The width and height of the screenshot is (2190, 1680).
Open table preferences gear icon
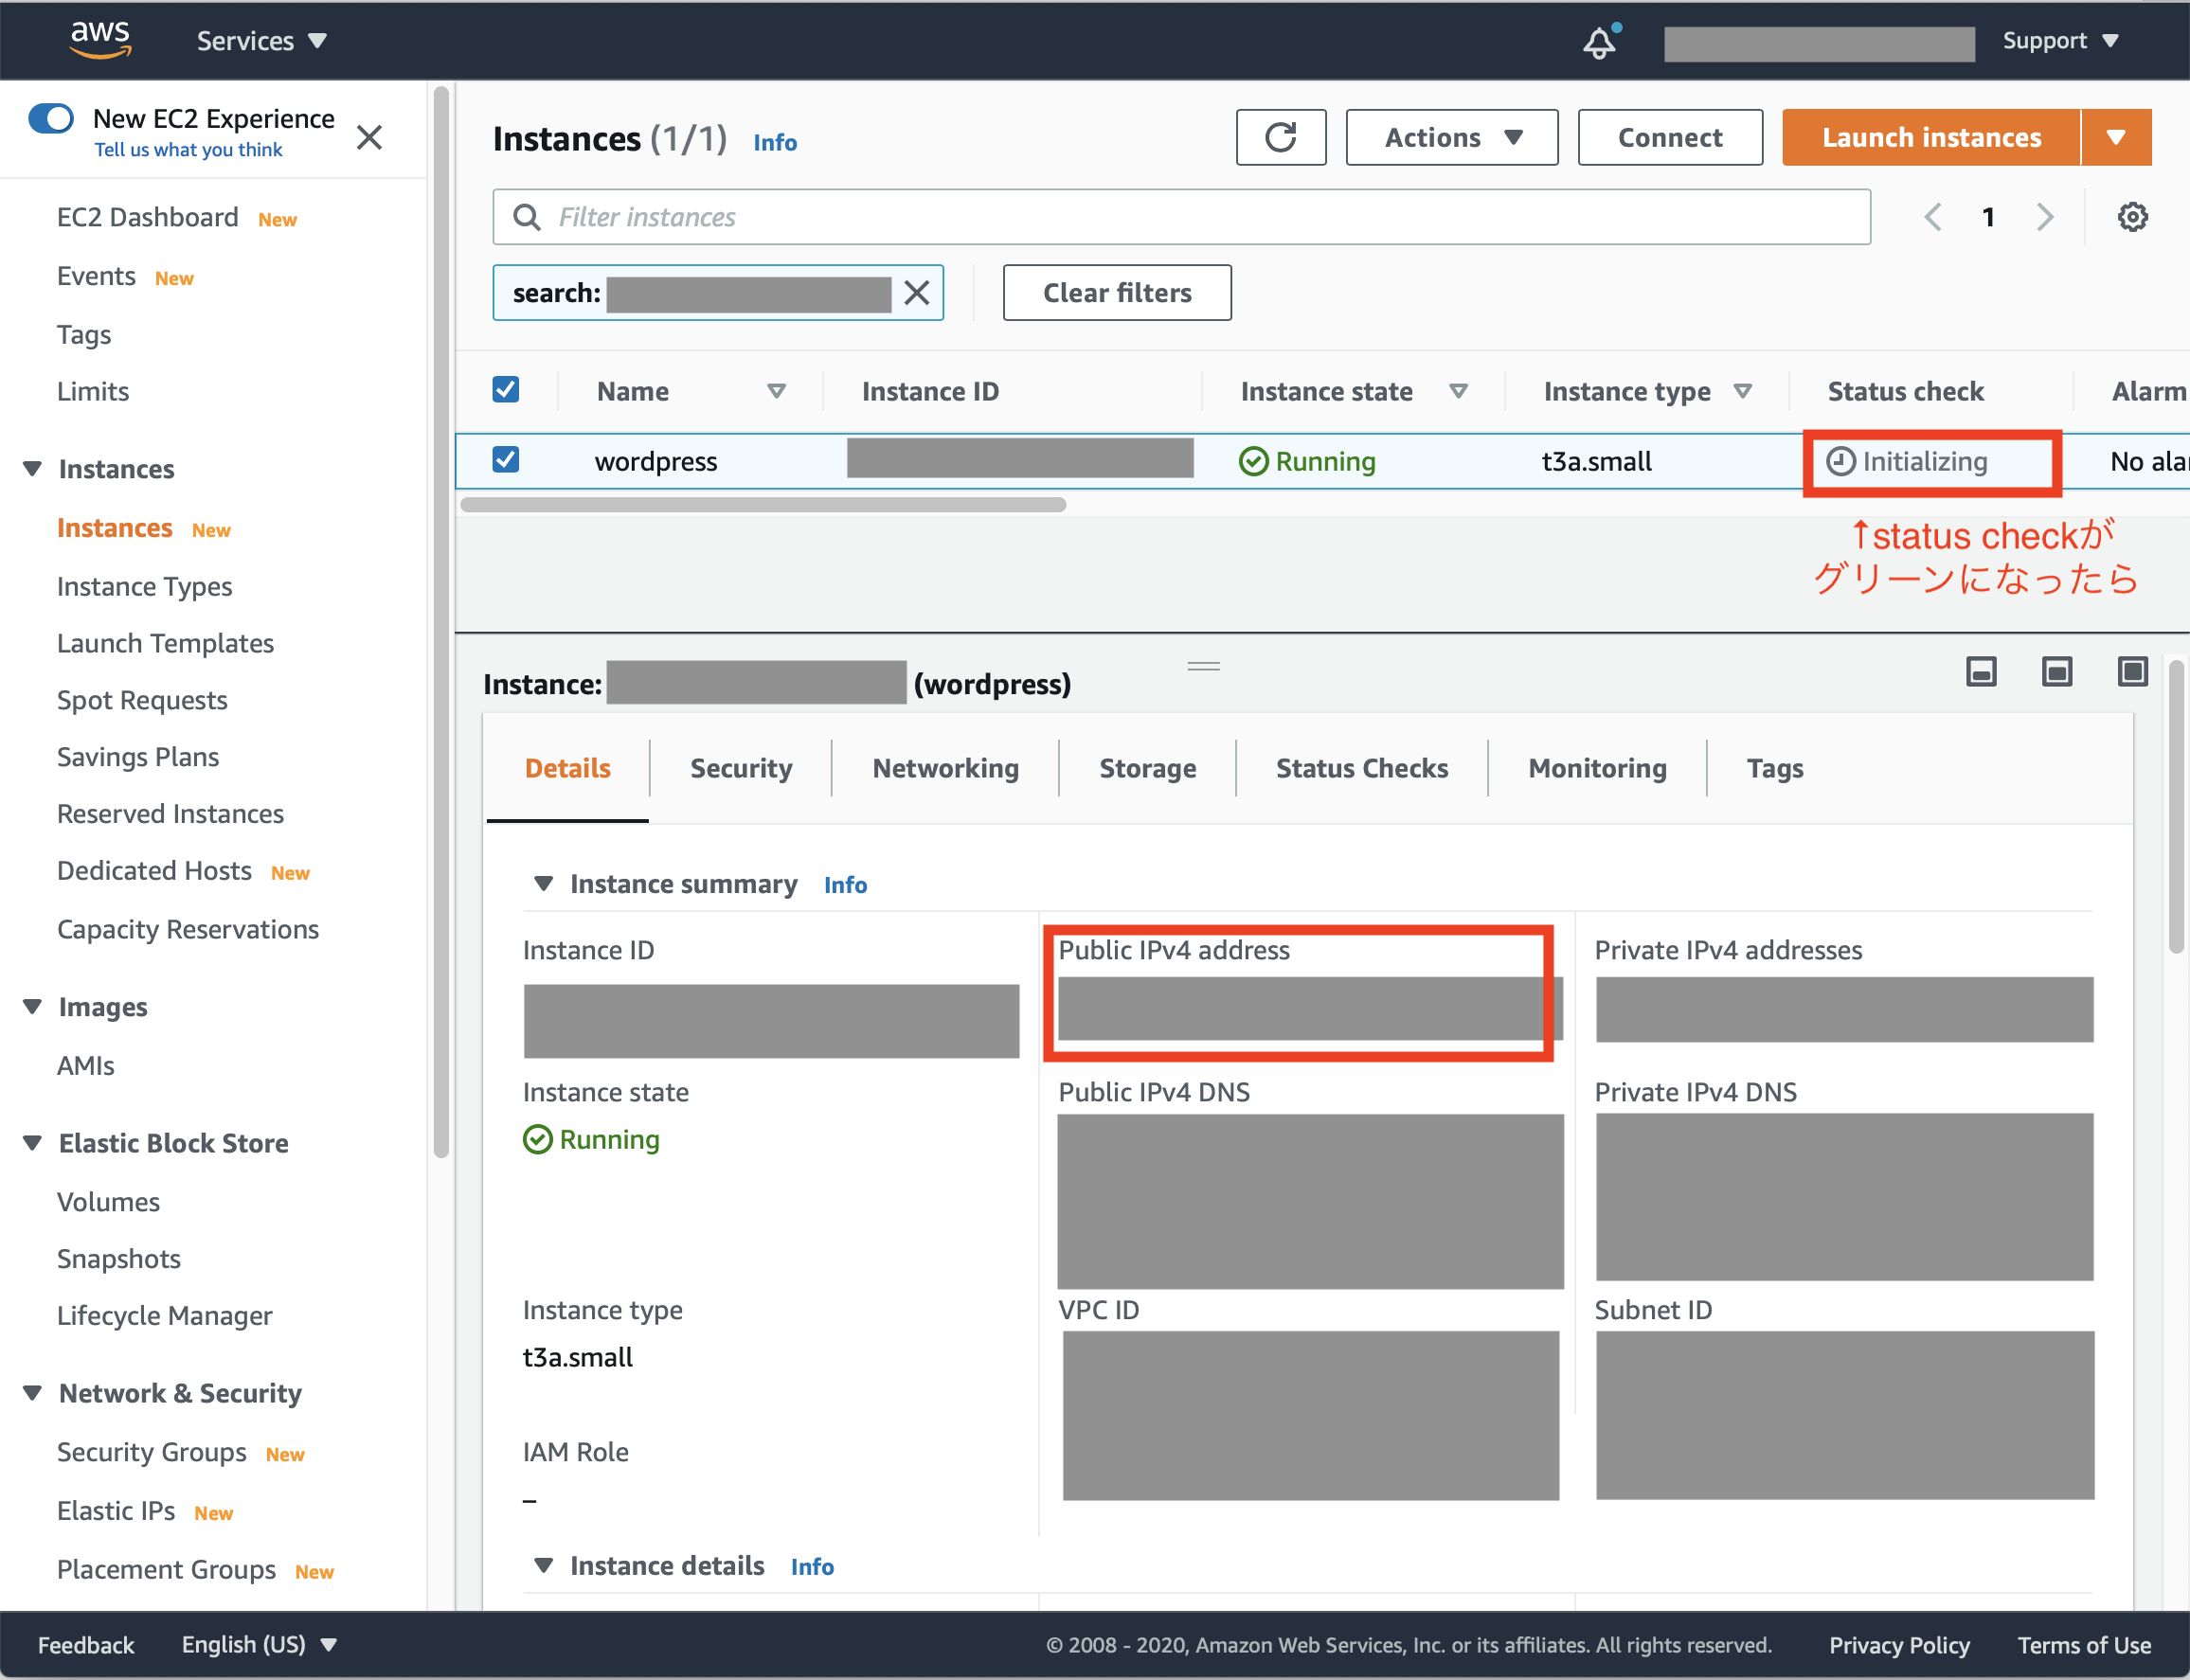click(x=2132, y=217)
